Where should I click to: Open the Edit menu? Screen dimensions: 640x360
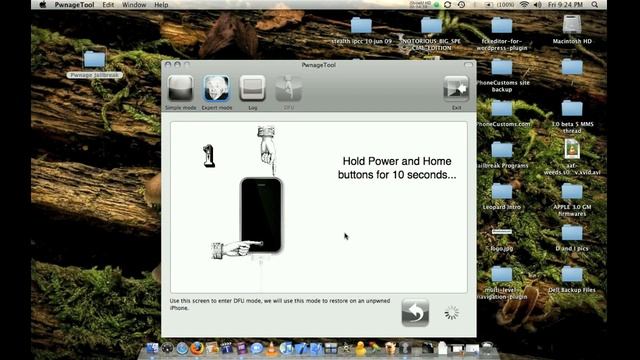108,5
